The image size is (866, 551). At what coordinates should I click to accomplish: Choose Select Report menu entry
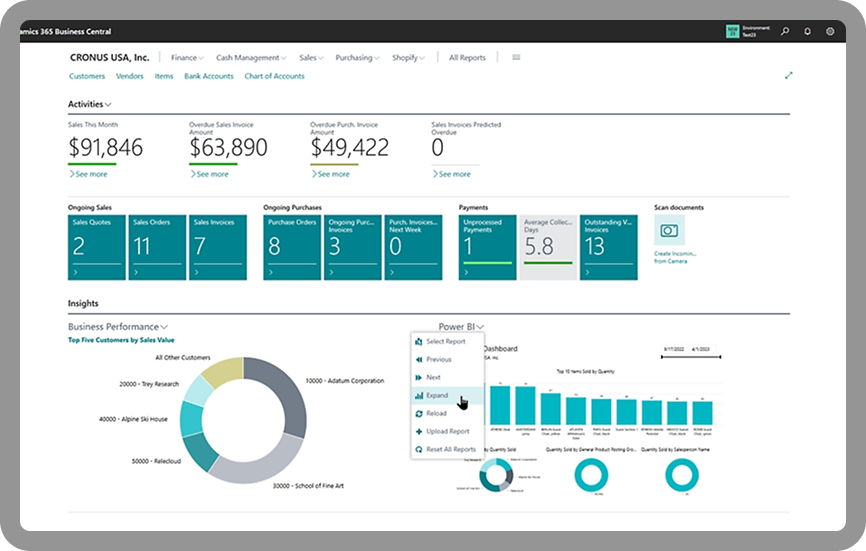point(448,342)
